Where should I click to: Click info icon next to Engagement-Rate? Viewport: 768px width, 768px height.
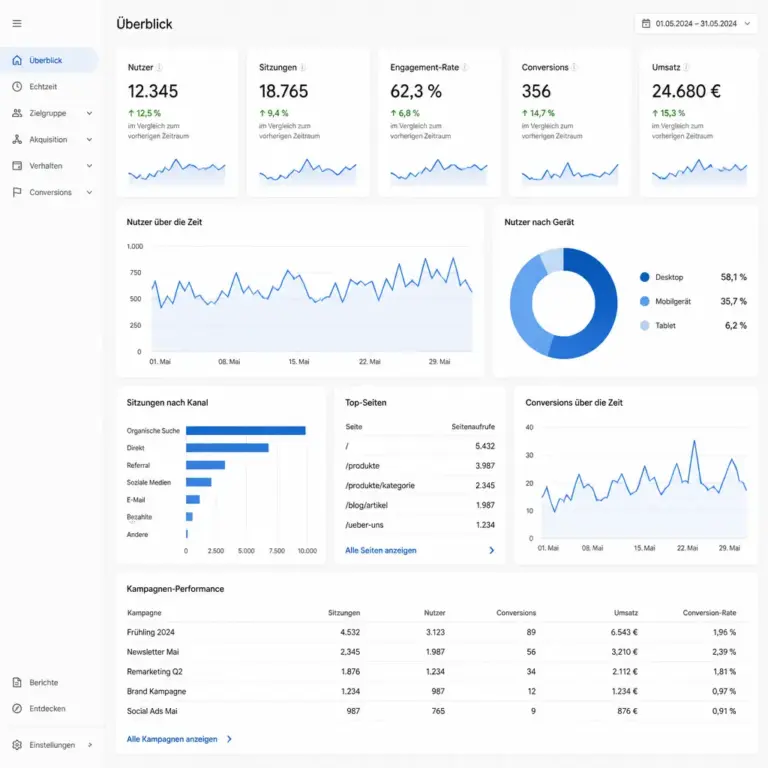pos(465,67)
